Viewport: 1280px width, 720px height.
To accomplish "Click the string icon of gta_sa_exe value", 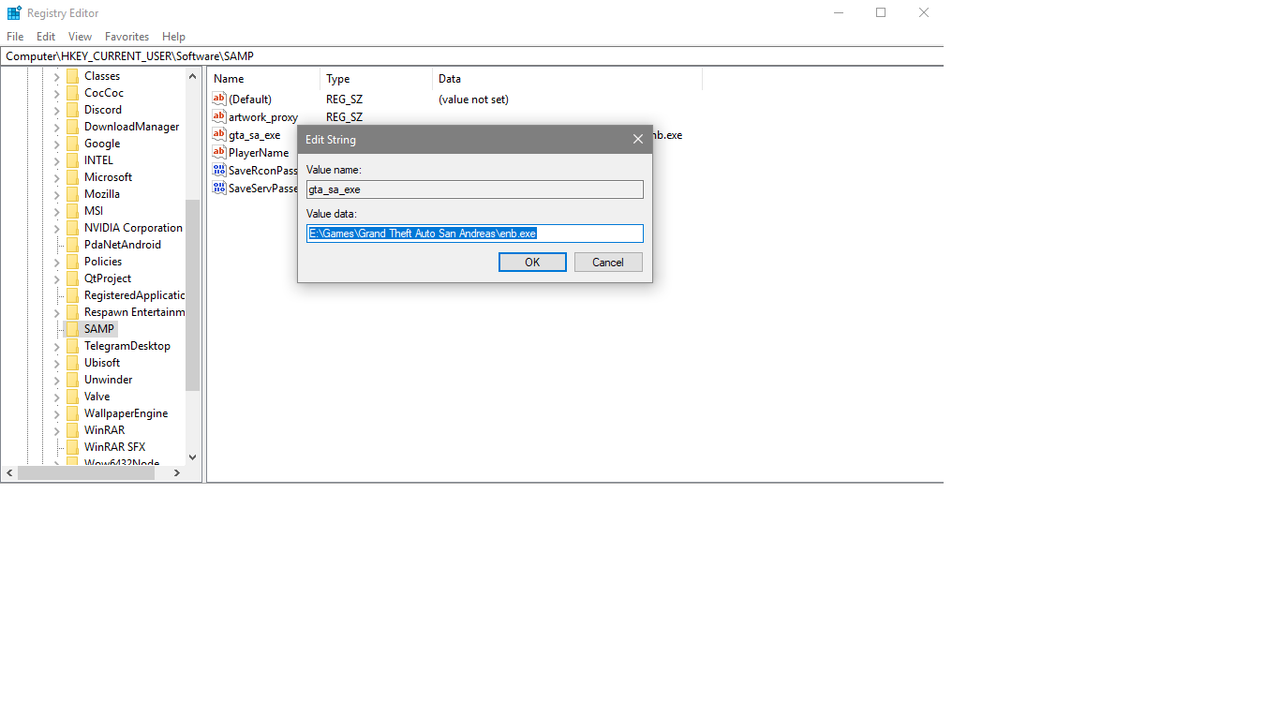I will pos(219,134).
